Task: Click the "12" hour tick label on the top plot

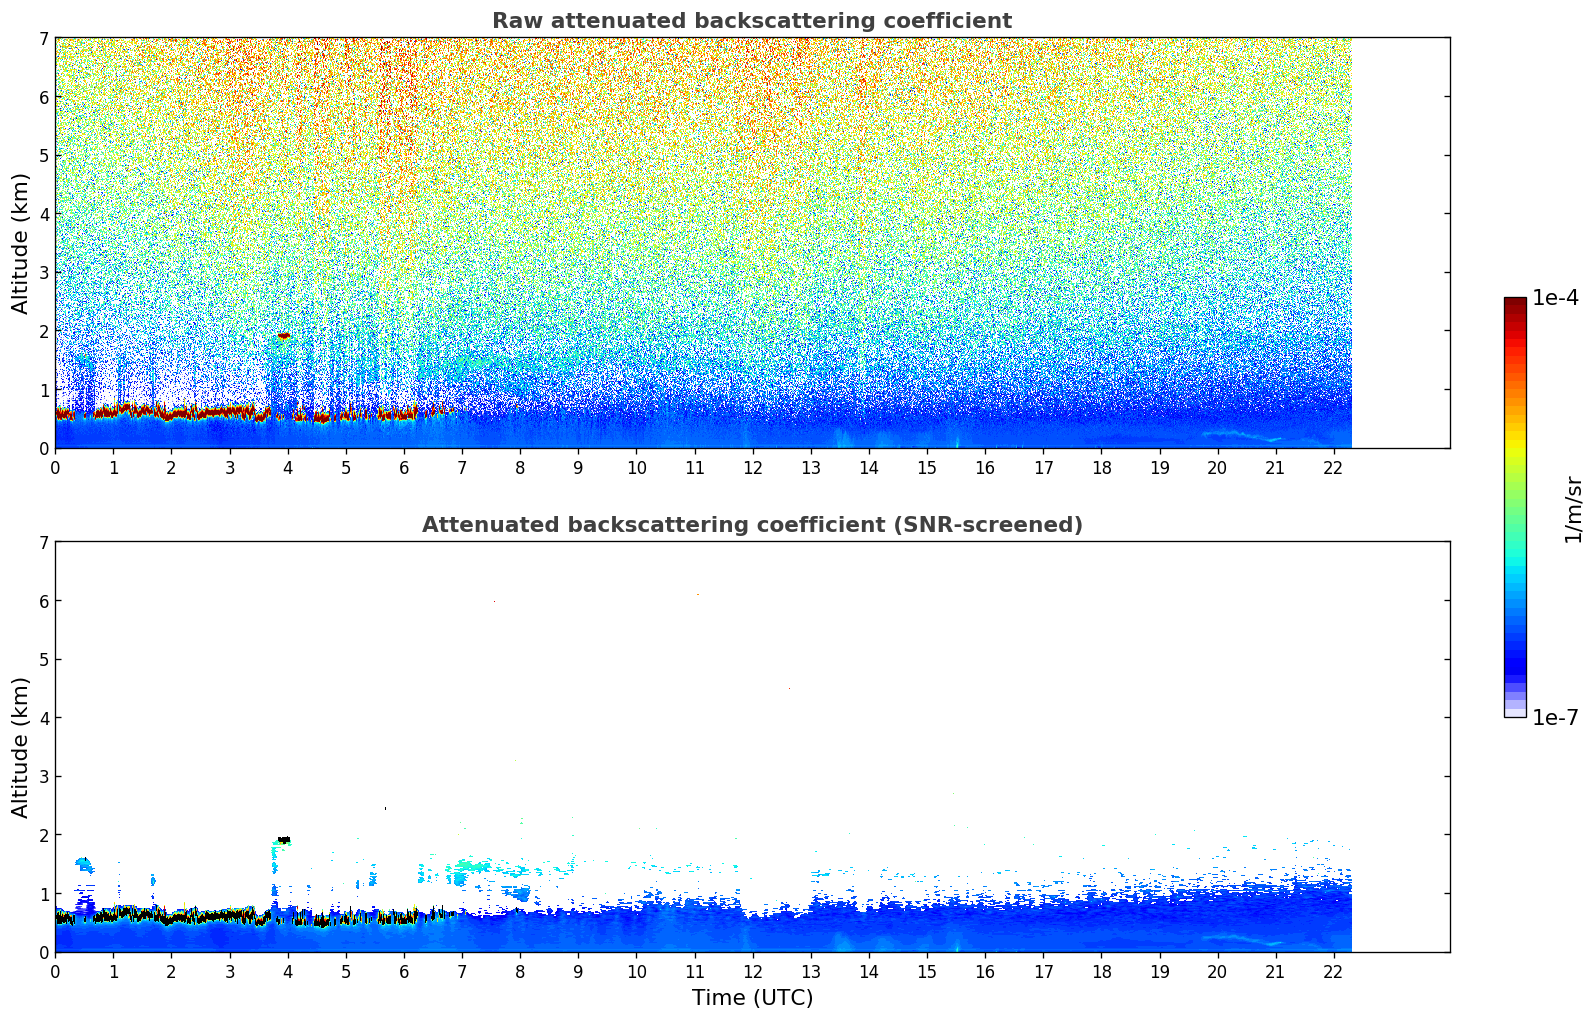Action: [752, 468]
